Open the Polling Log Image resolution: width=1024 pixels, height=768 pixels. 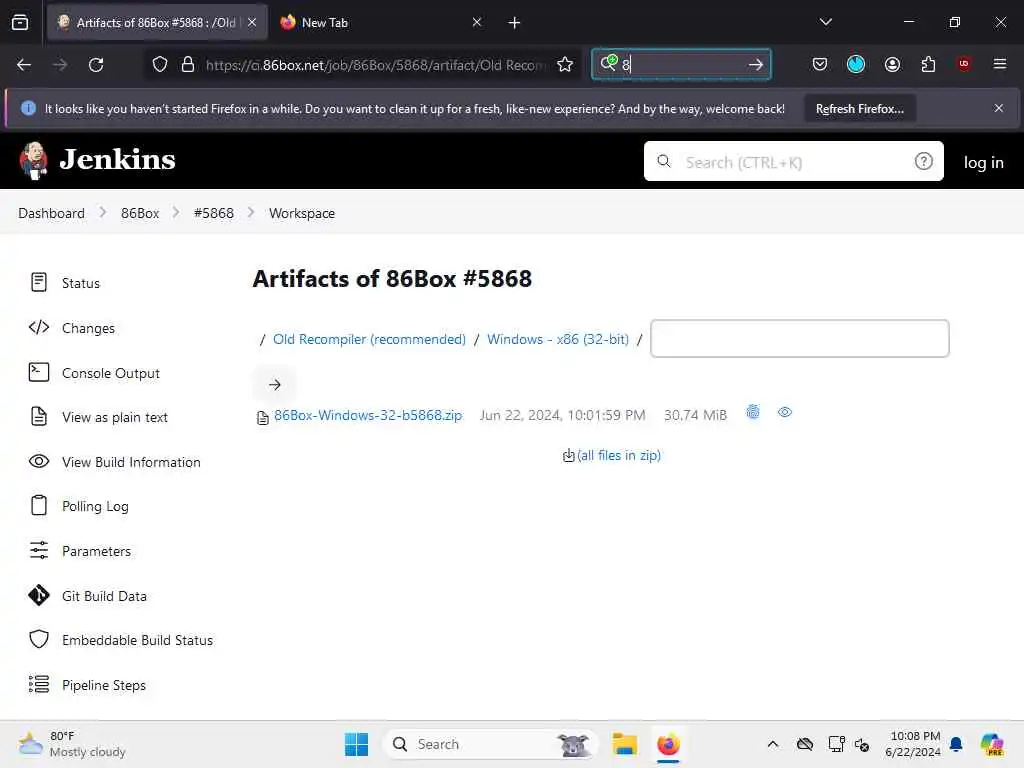[x=79, y=506]
